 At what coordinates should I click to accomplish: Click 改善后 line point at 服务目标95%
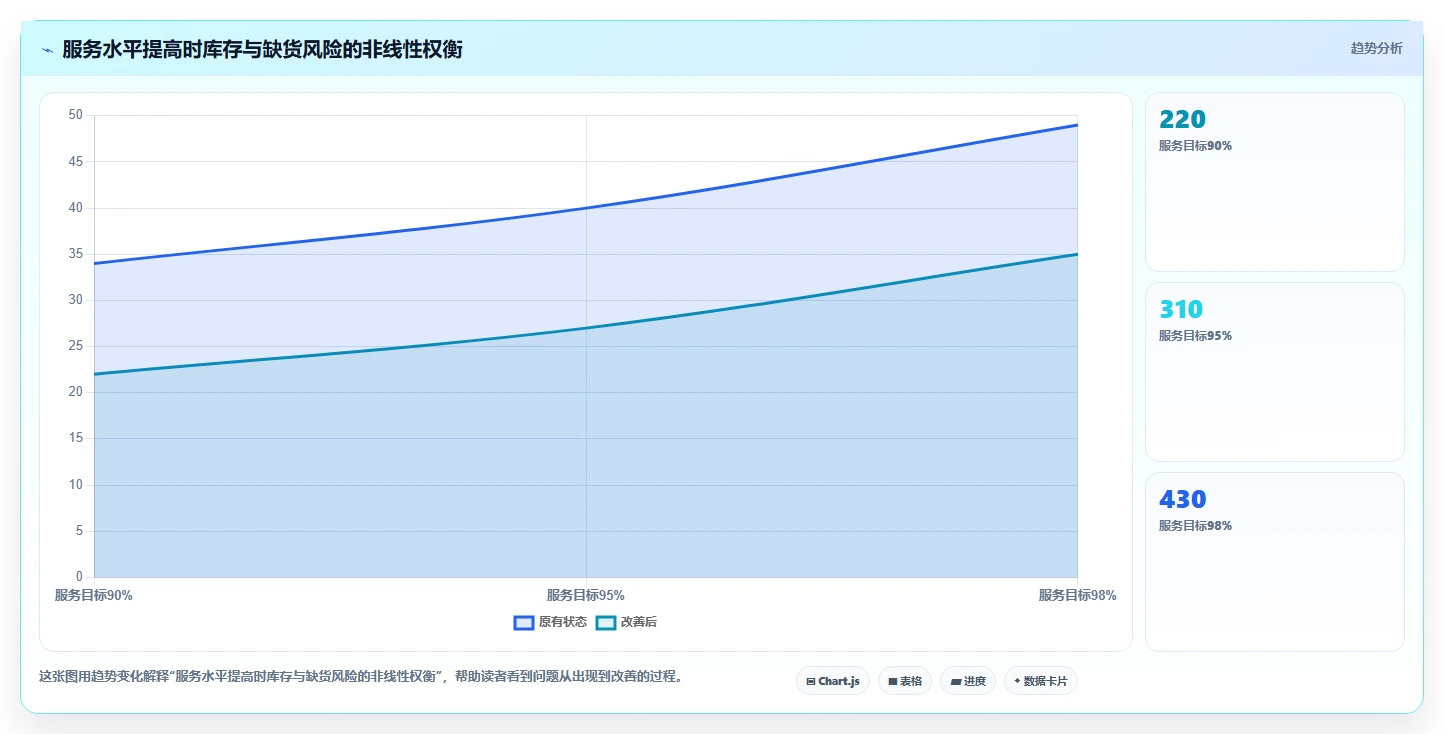click(x=586, y=328)
